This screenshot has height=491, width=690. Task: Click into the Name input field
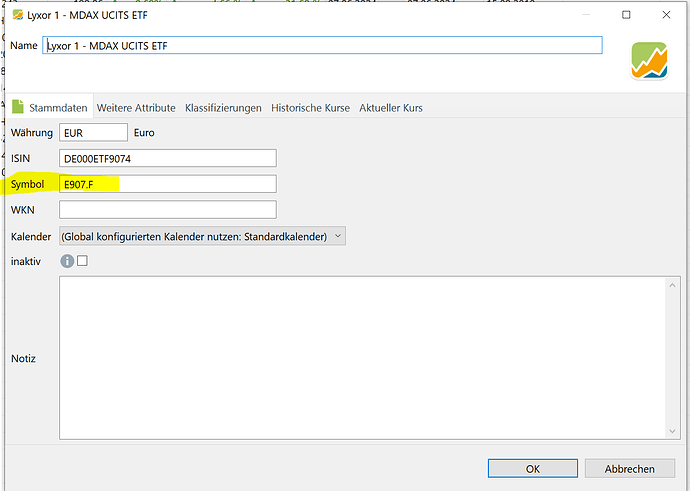pyautogui.click(x=322, y=45)
